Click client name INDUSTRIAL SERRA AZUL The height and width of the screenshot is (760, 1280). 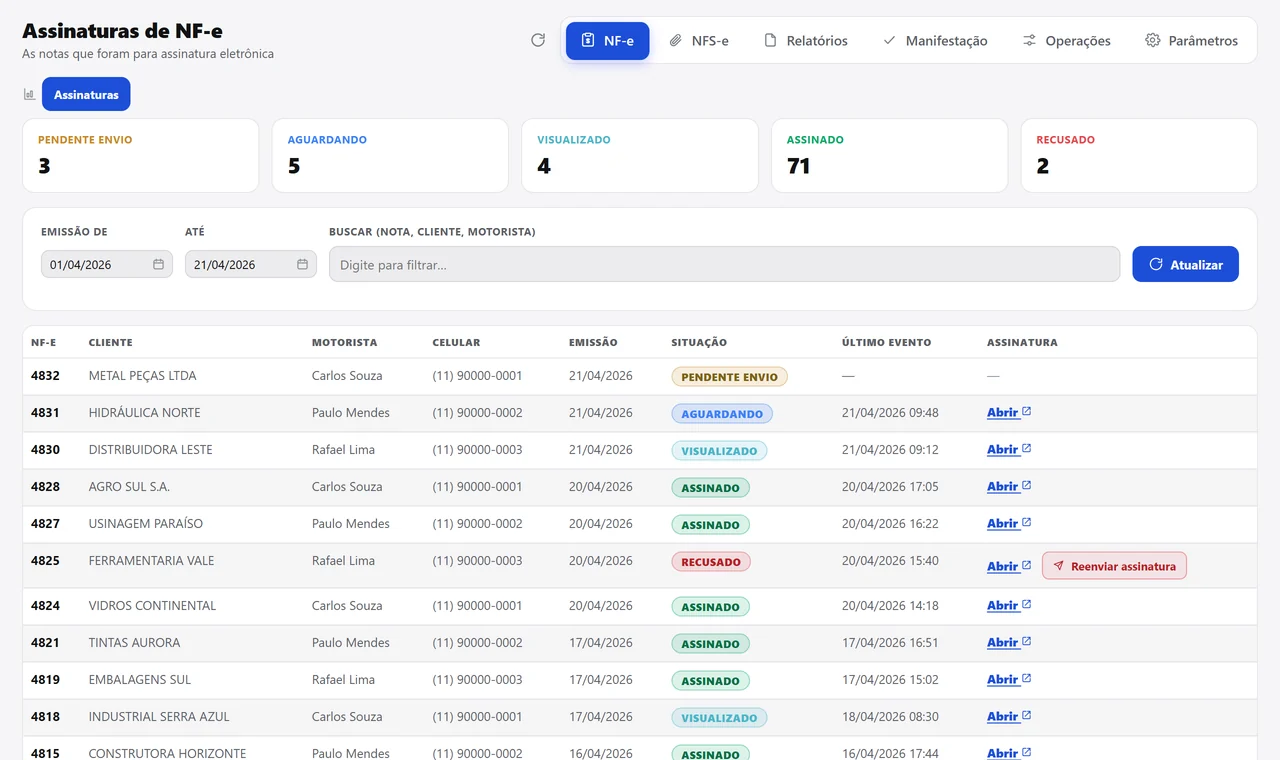point(159,716)
